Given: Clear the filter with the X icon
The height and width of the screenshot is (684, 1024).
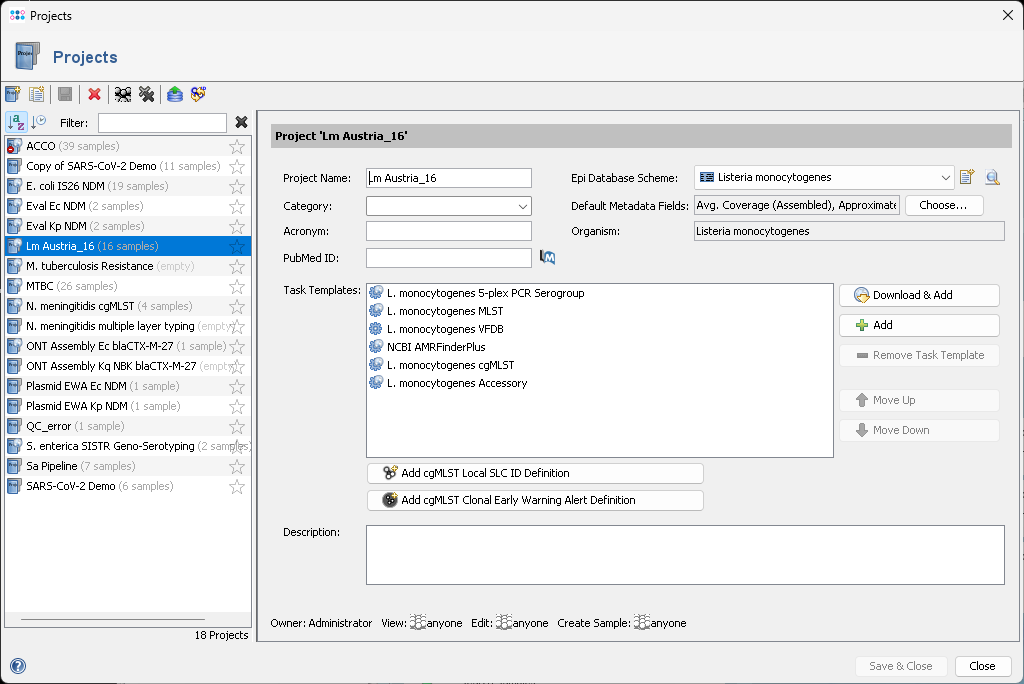Looking at the screenshot, I should tap(241, 122).
